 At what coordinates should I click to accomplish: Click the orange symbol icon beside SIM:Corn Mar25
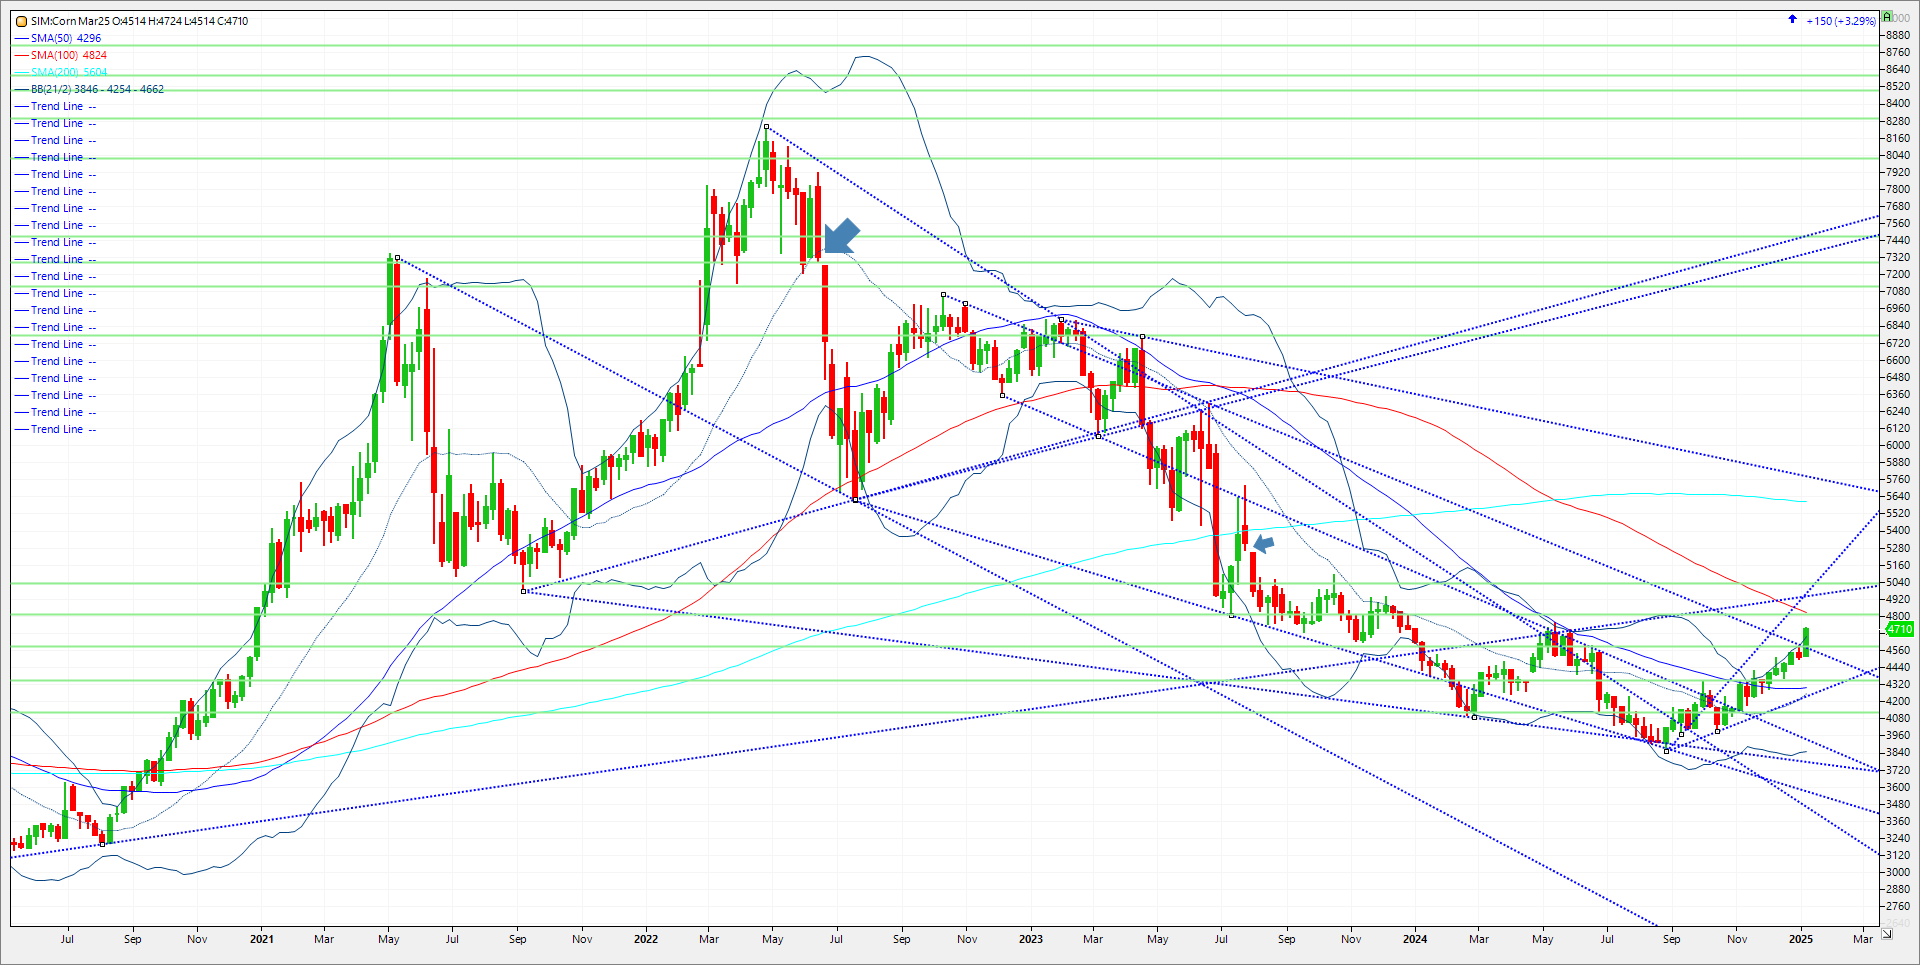coord(21,21)
